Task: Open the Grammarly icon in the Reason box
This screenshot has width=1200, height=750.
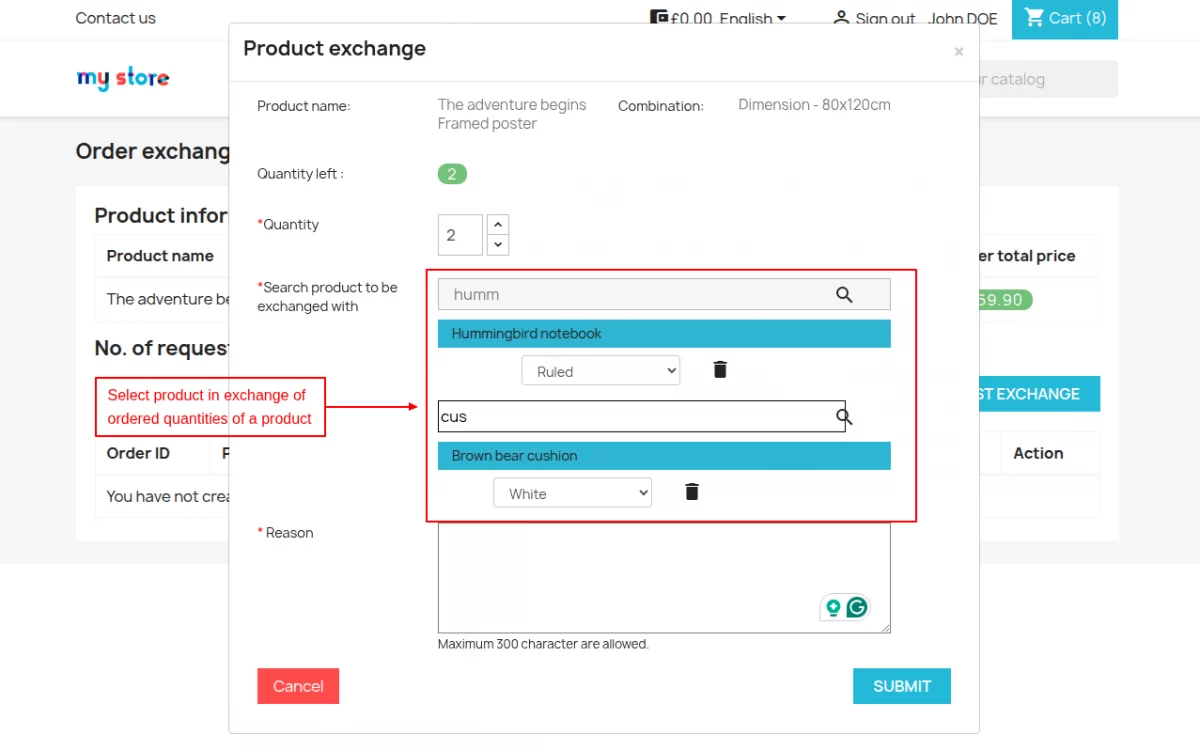Action: (x=858, y=607)
